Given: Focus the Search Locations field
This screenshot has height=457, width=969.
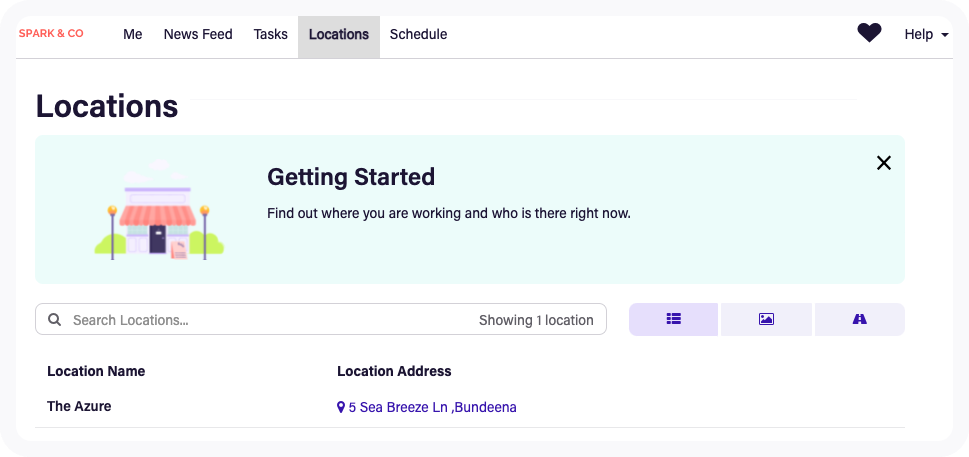Looking at the screenshot, I should pos(260,320).
